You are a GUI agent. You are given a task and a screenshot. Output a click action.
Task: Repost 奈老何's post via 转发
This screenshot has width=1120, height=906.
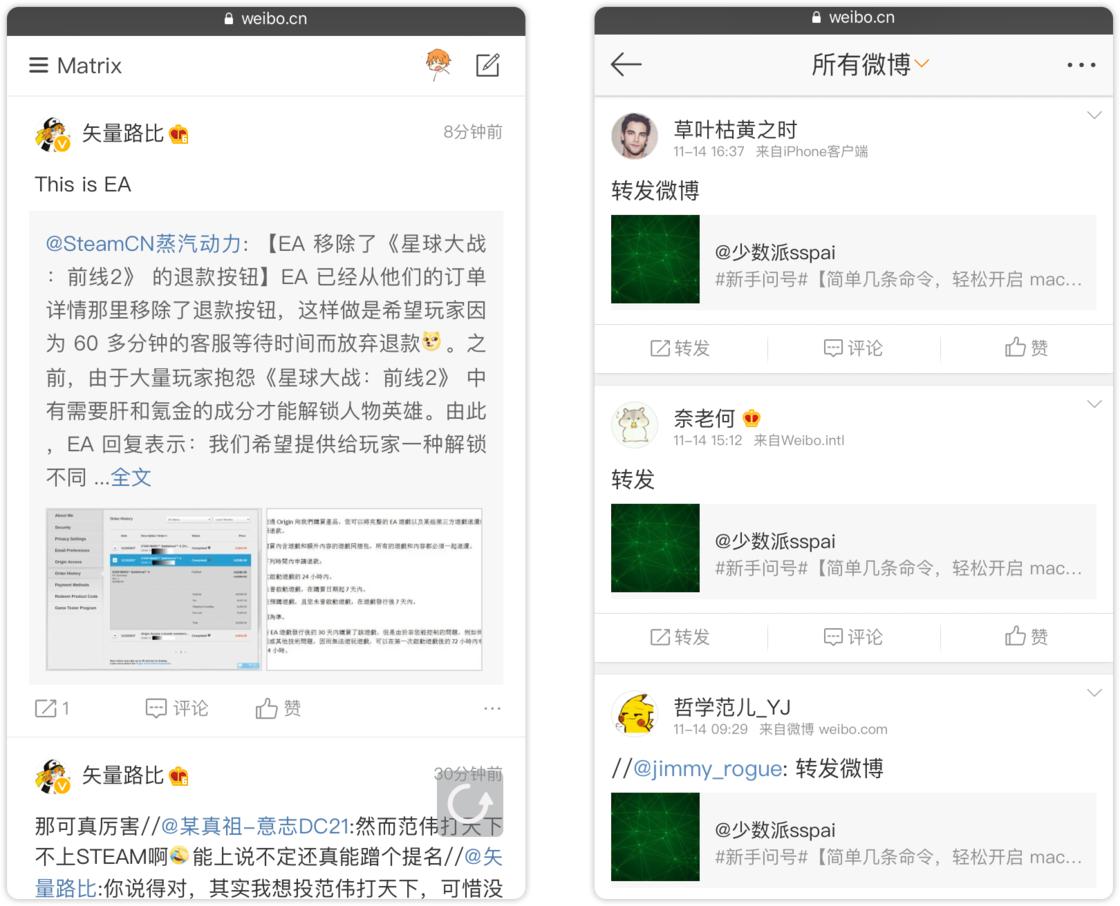click(x=680, y=637)
